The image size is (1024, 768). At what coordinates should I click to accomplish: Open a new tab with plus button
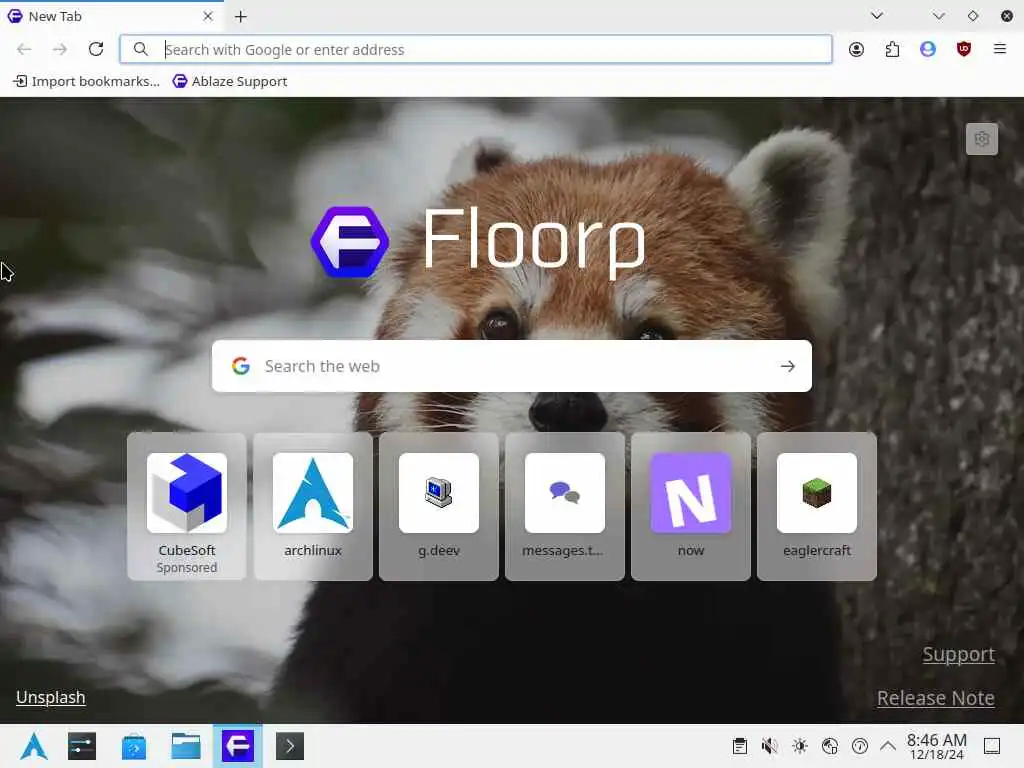pos(240,16)
